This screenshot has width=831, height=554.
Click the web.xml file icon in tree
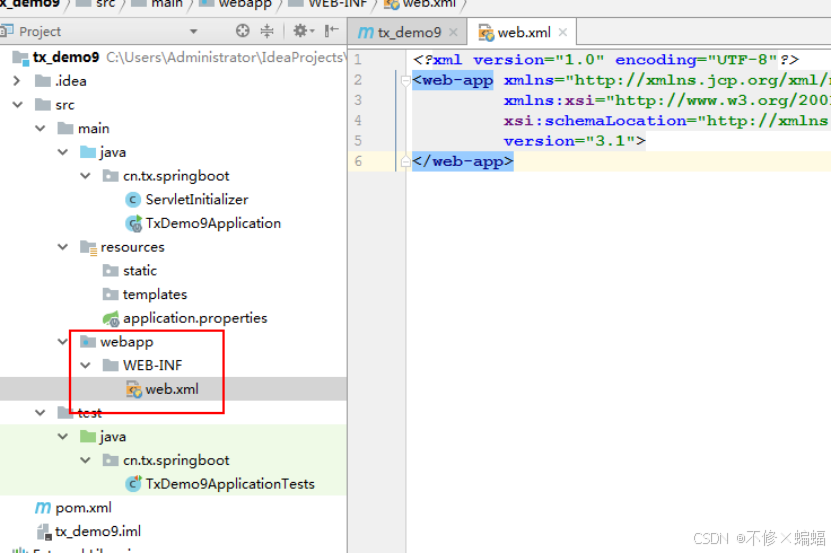[x=134, y=390]
